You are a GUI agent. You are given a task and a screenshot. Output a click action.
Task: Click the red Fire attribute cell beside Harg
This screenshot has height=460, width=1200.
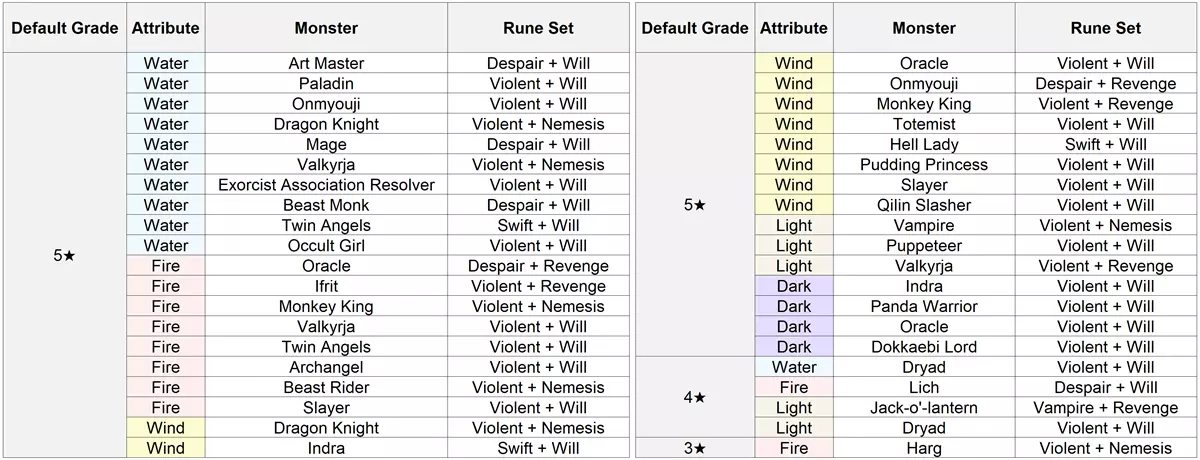pos(794,448)
